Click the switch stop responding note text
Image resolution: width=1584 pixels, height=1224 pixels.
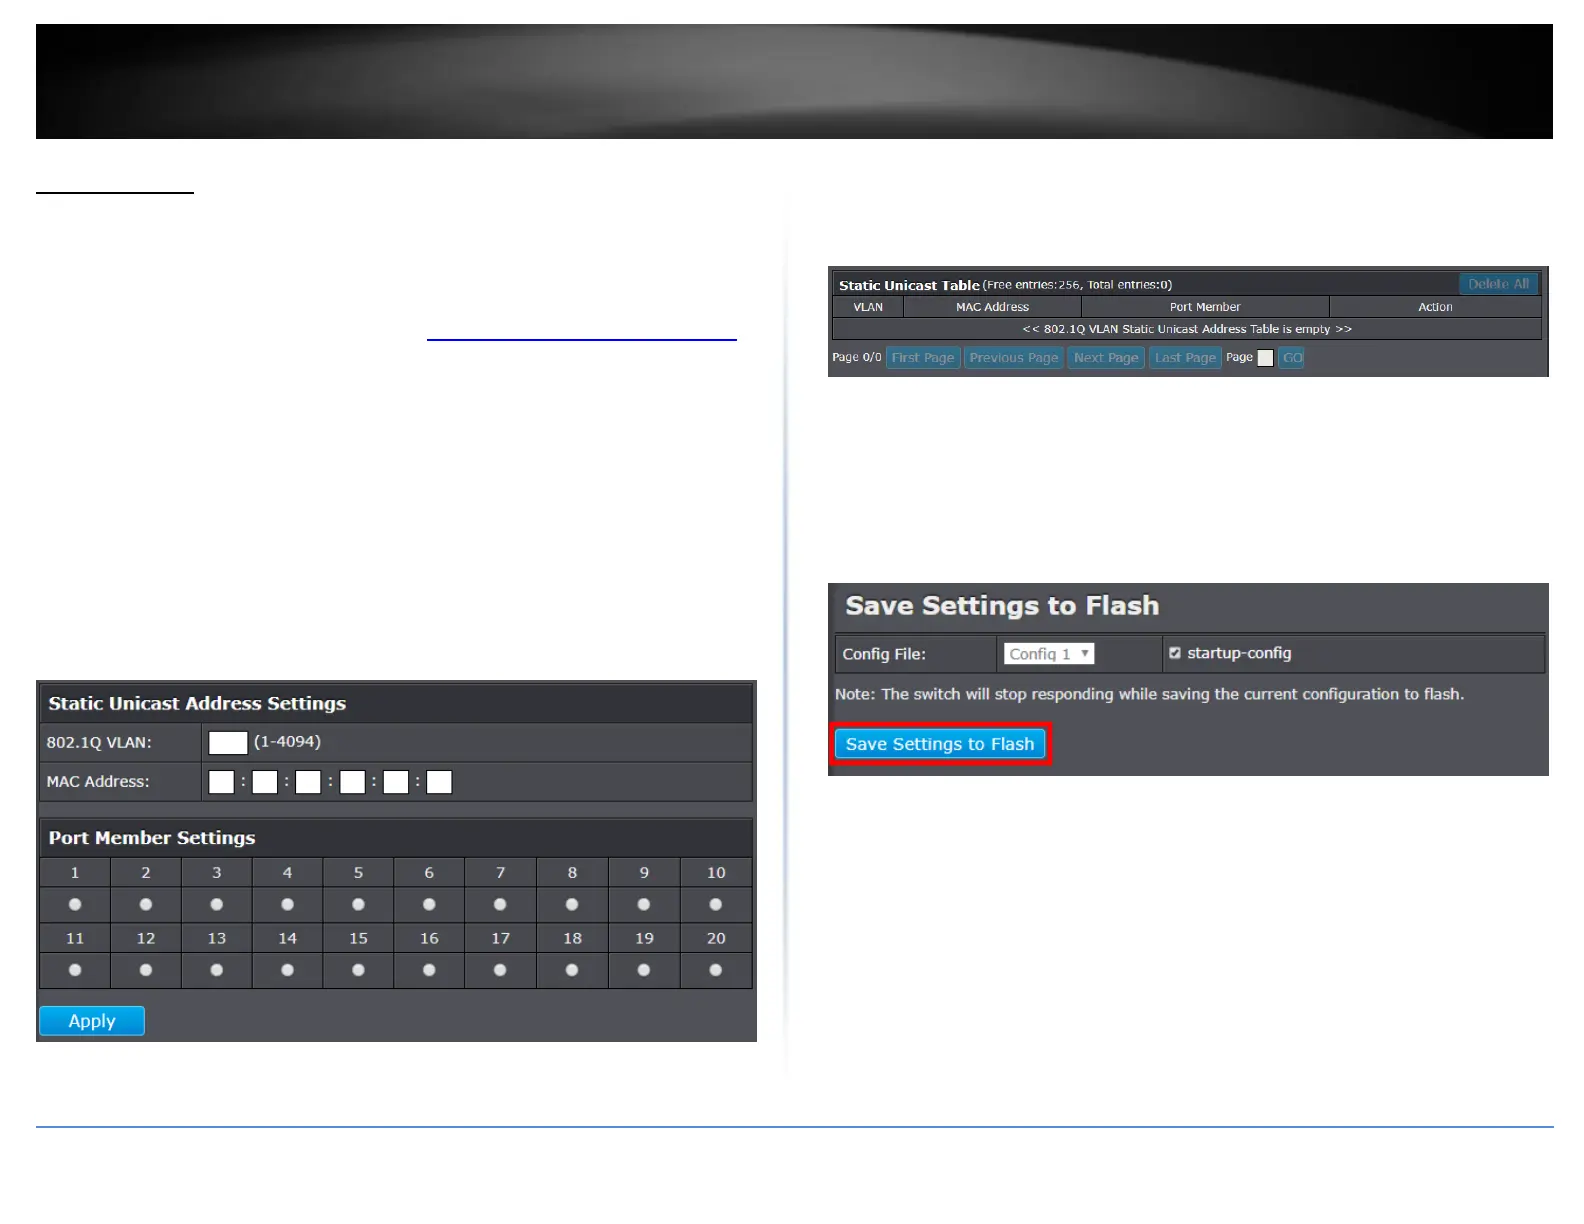click(x=1149, y=694)
